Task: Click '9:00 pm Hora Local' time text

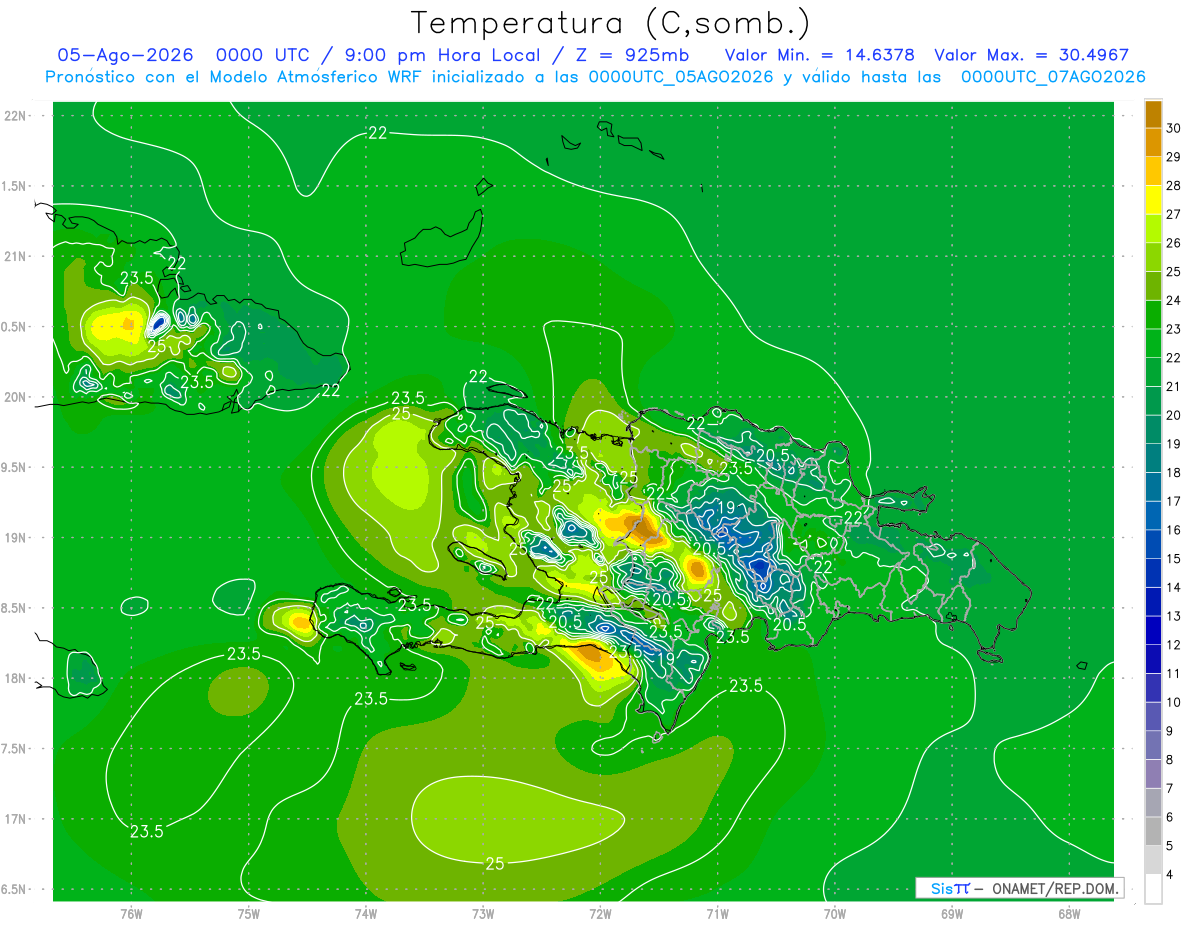Action: (x=430, y=55)
